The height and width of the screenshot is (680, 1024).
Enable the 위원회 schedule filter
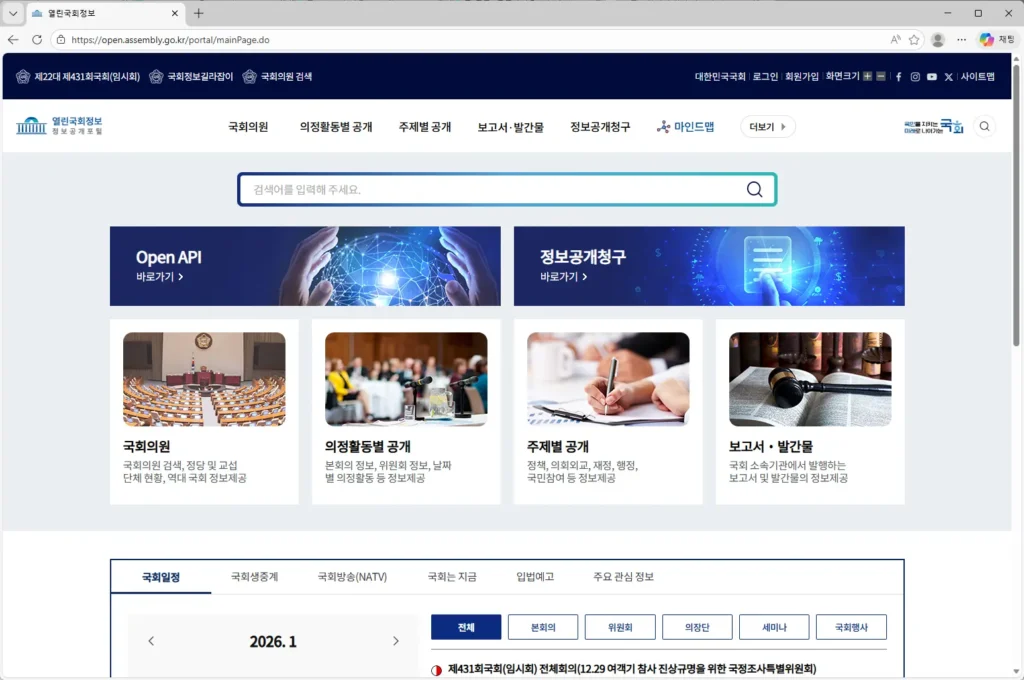pyautogui.click(x=619, y=627)
